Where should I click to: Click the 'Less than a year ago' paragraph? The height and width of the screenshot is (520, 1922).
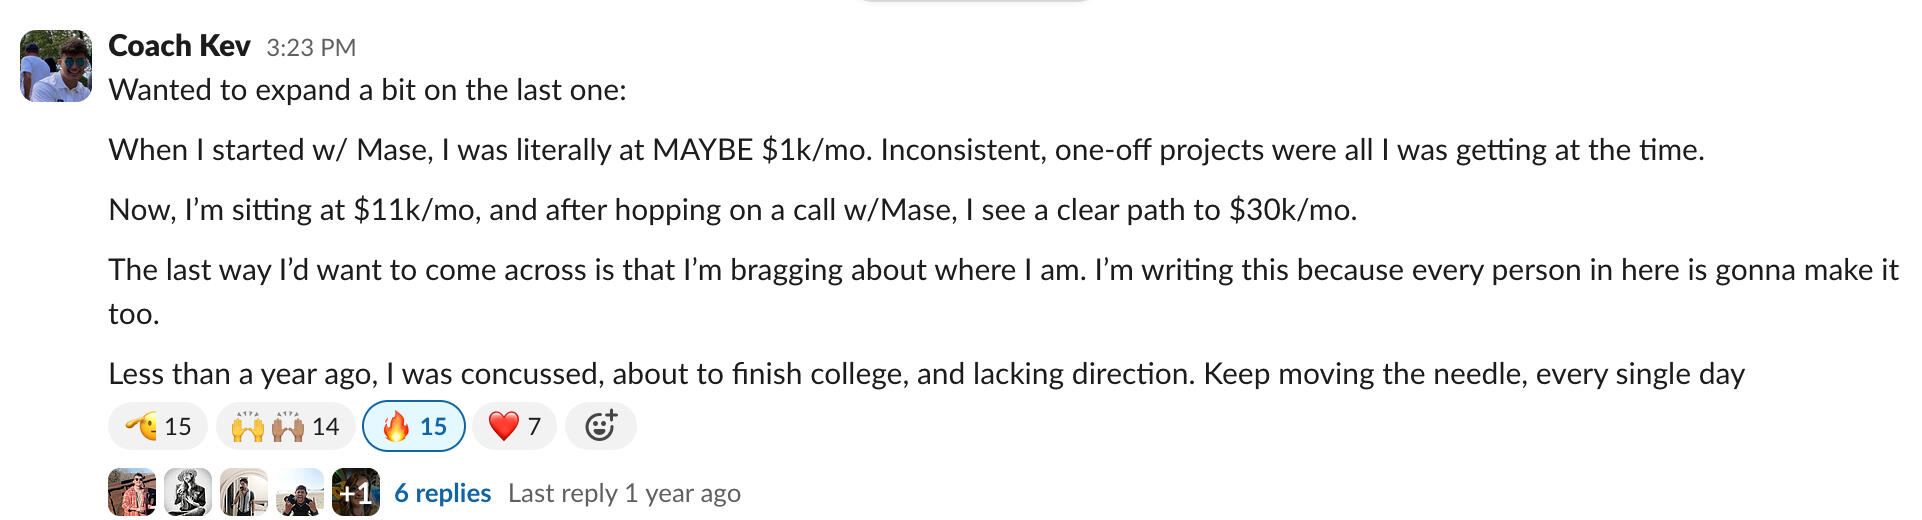click(926, 374)
